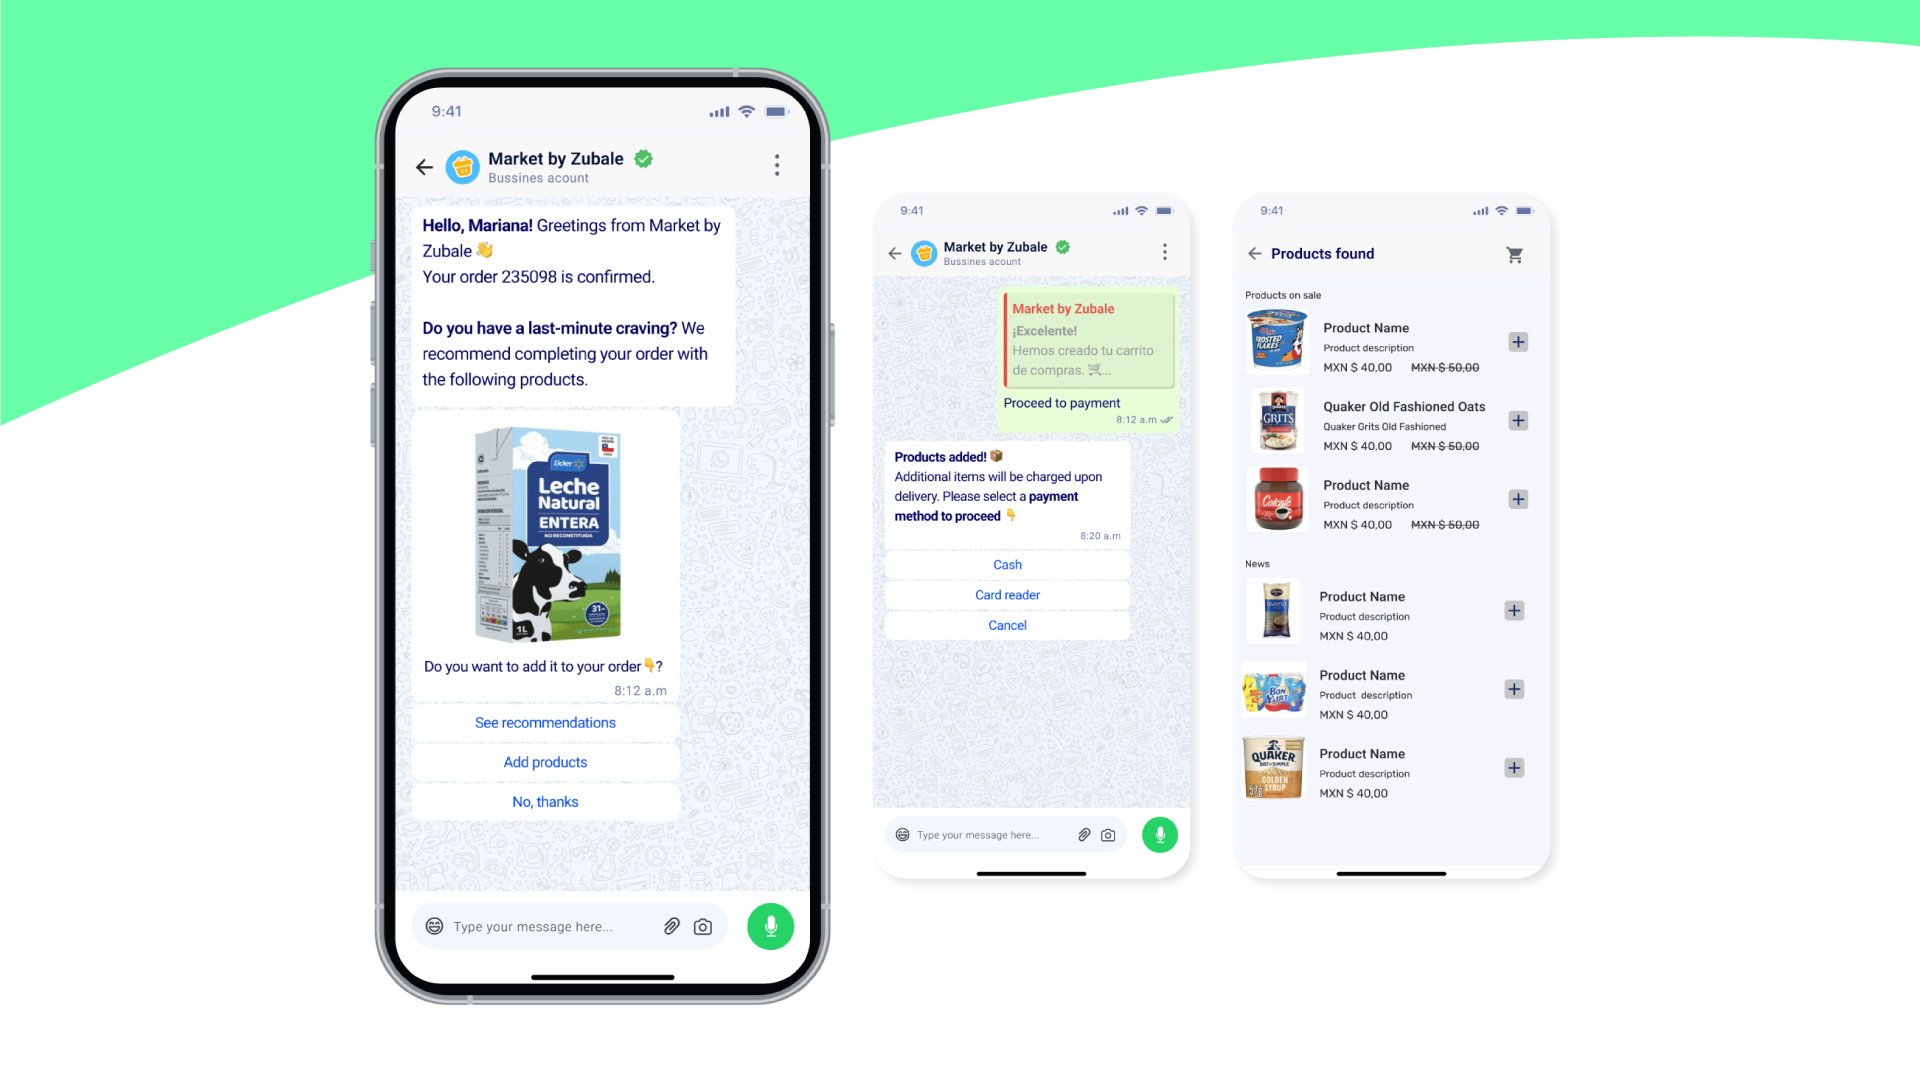The width and height of the screenshot is (1920, 1080).
Task: Click the Add products button
Action: [545, 762]
